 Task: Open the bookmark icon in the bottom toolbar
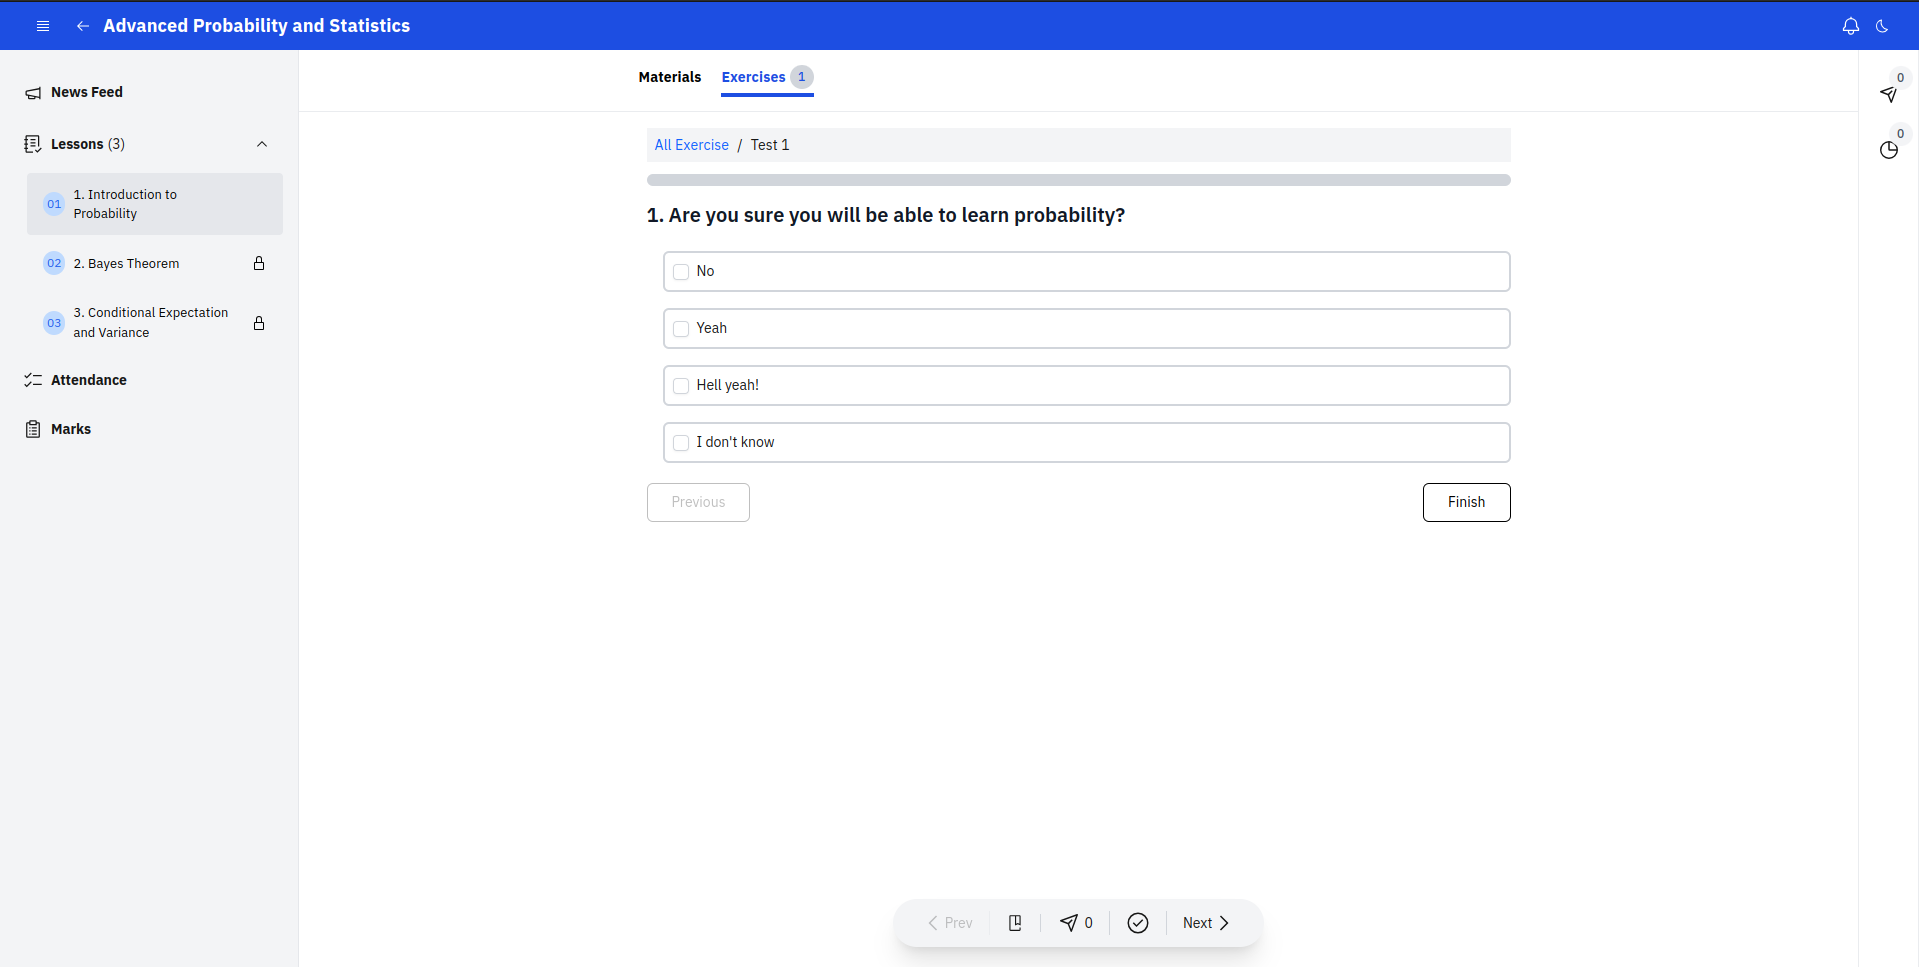click(x=1015, y=922)
